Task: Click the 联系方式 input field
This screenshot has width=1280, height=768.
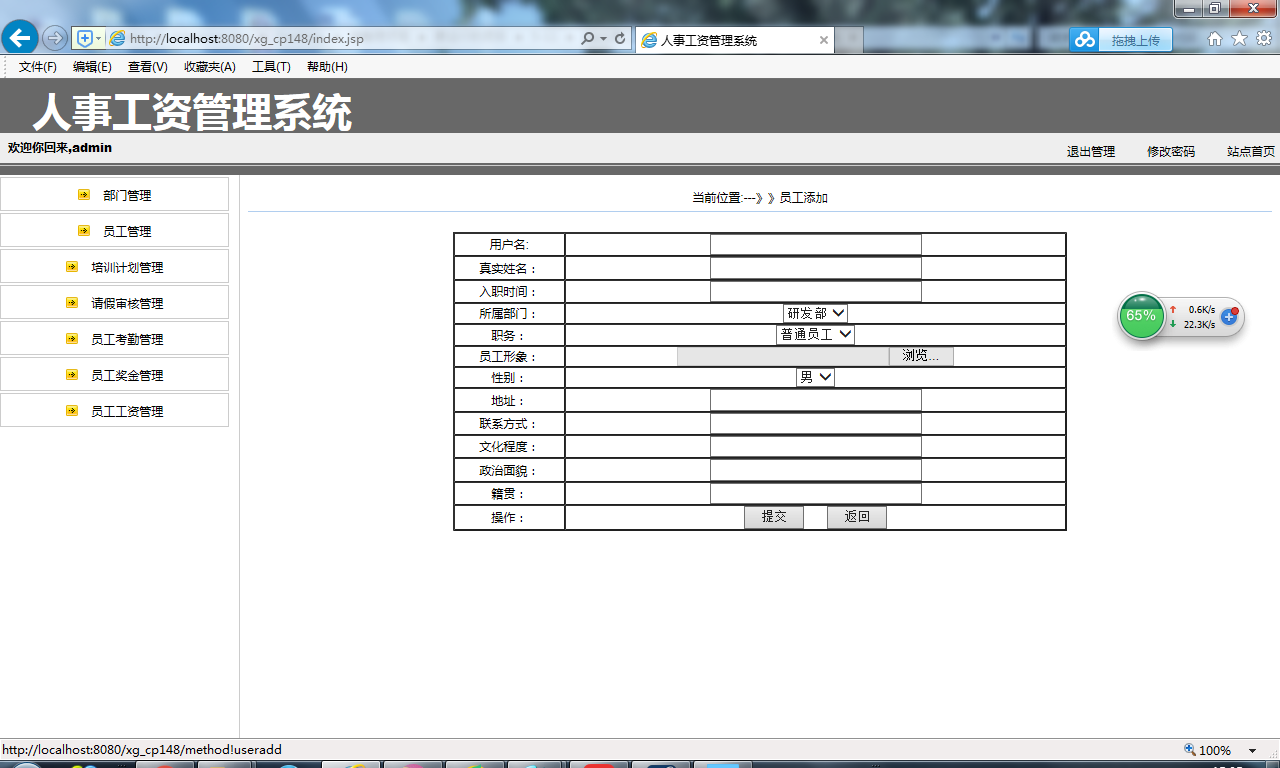Action: pyautogui.click(x=815, y=423)
